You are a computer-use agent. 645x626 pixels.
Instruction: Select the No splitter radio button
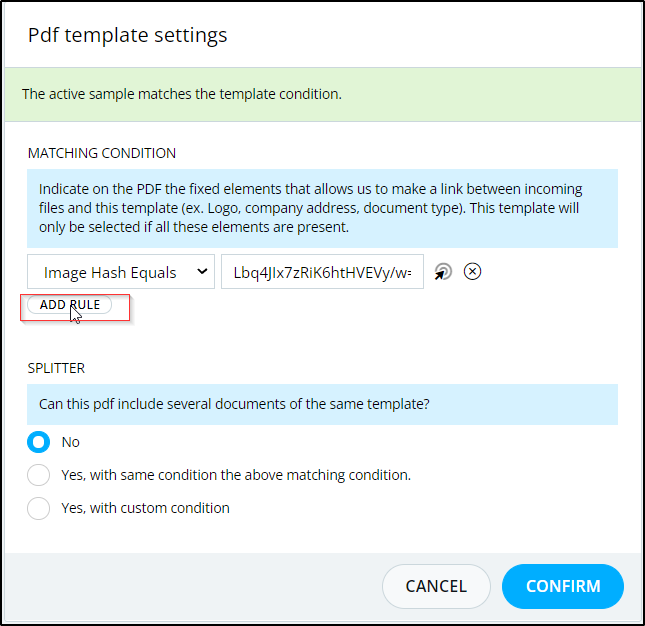tap(39, 442)
